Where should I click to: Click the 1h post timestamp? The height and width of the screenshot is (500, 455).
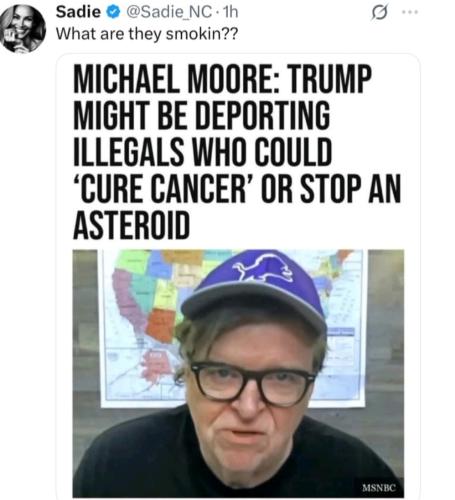(230, 12)
